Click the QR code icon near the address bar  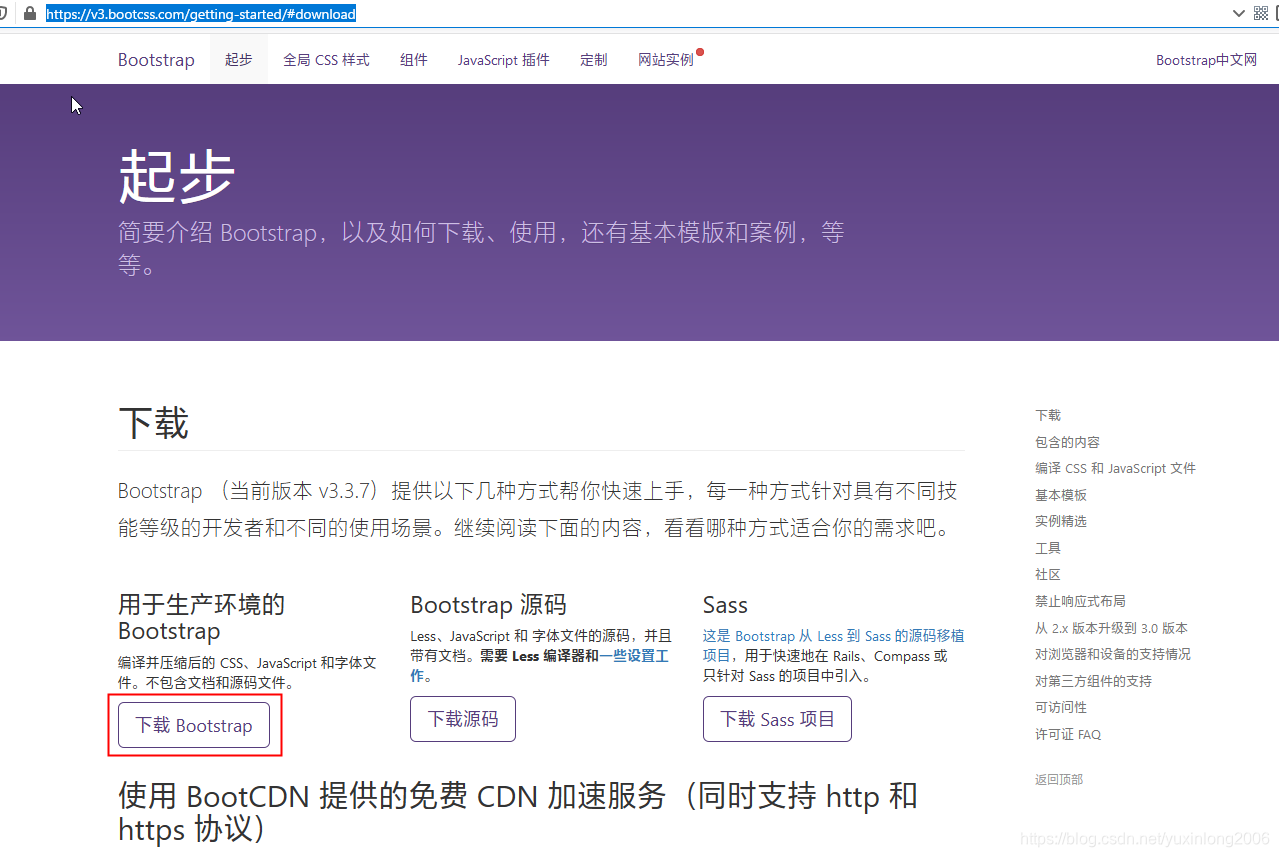(x=1261, y=14)
